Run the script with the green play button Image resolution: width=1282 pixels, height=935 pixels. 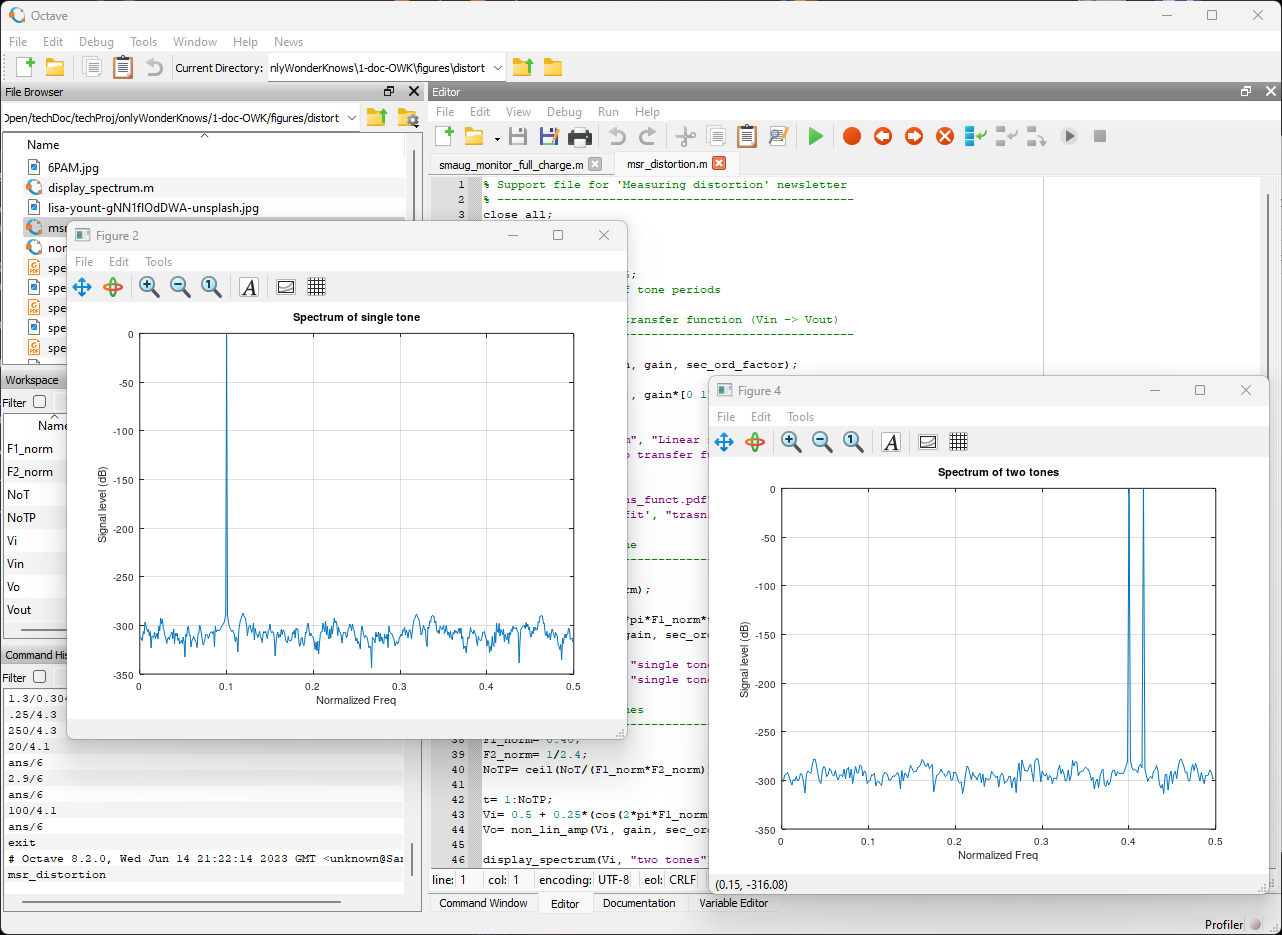816,136
